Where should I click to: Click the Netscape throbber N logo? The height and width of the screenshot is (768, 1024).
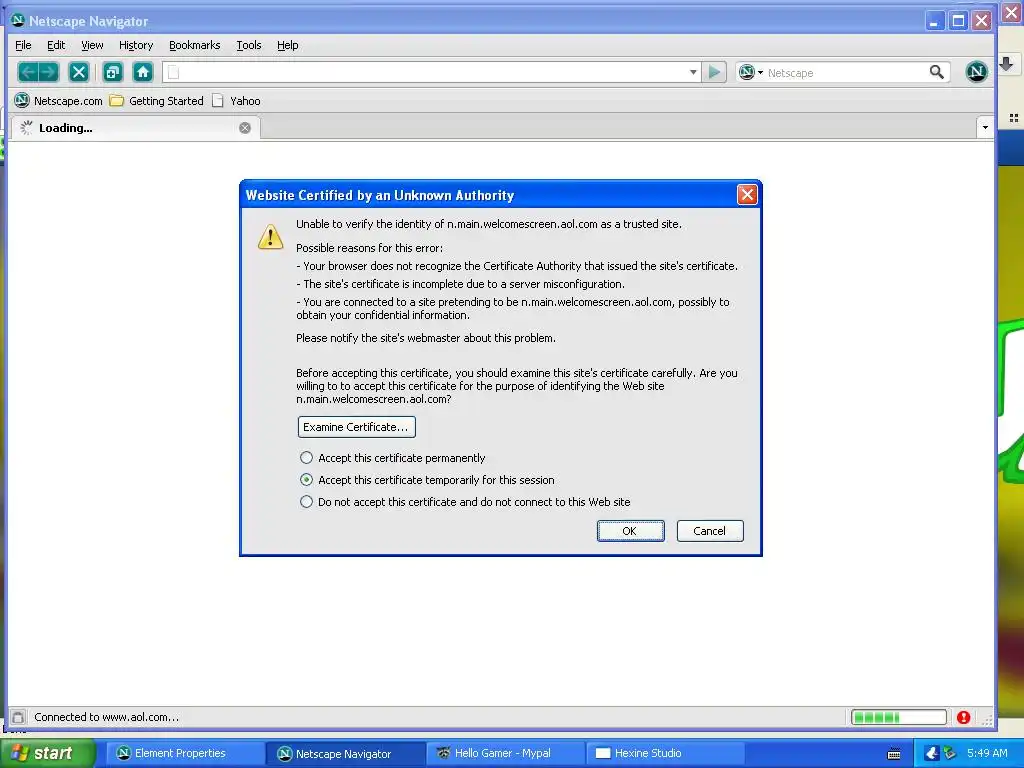coord(976,72)
